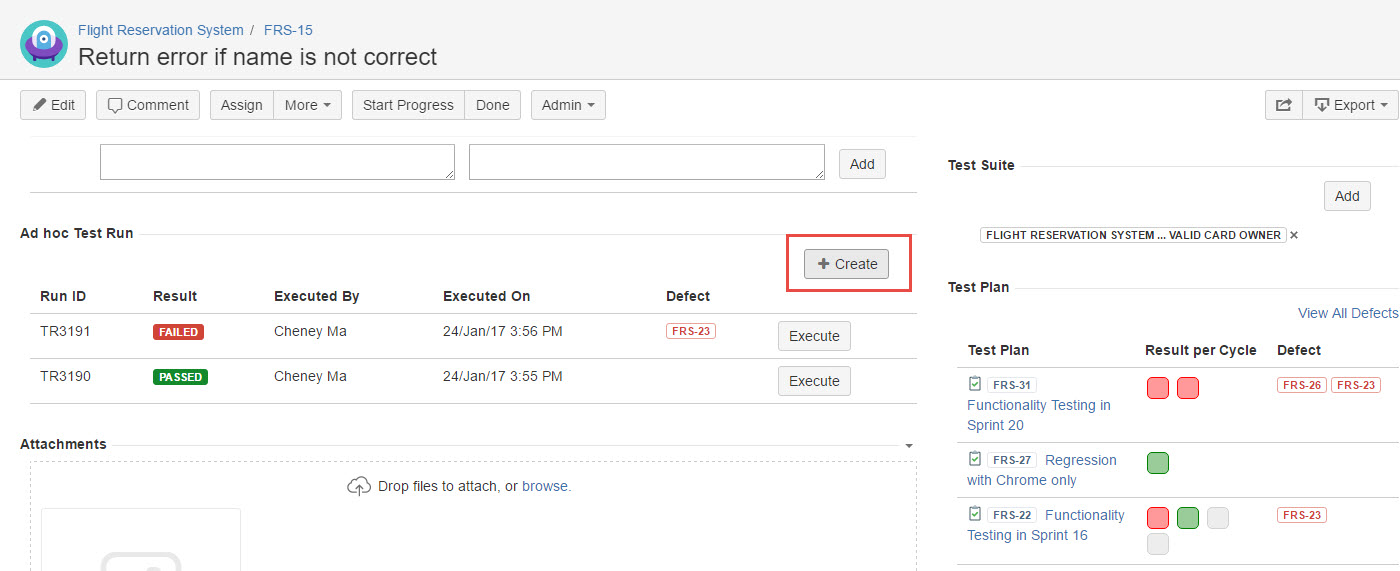Viewport: 1400px width, 571px height.
Task: Open View All Defects link
Action: coord(1347,313)
